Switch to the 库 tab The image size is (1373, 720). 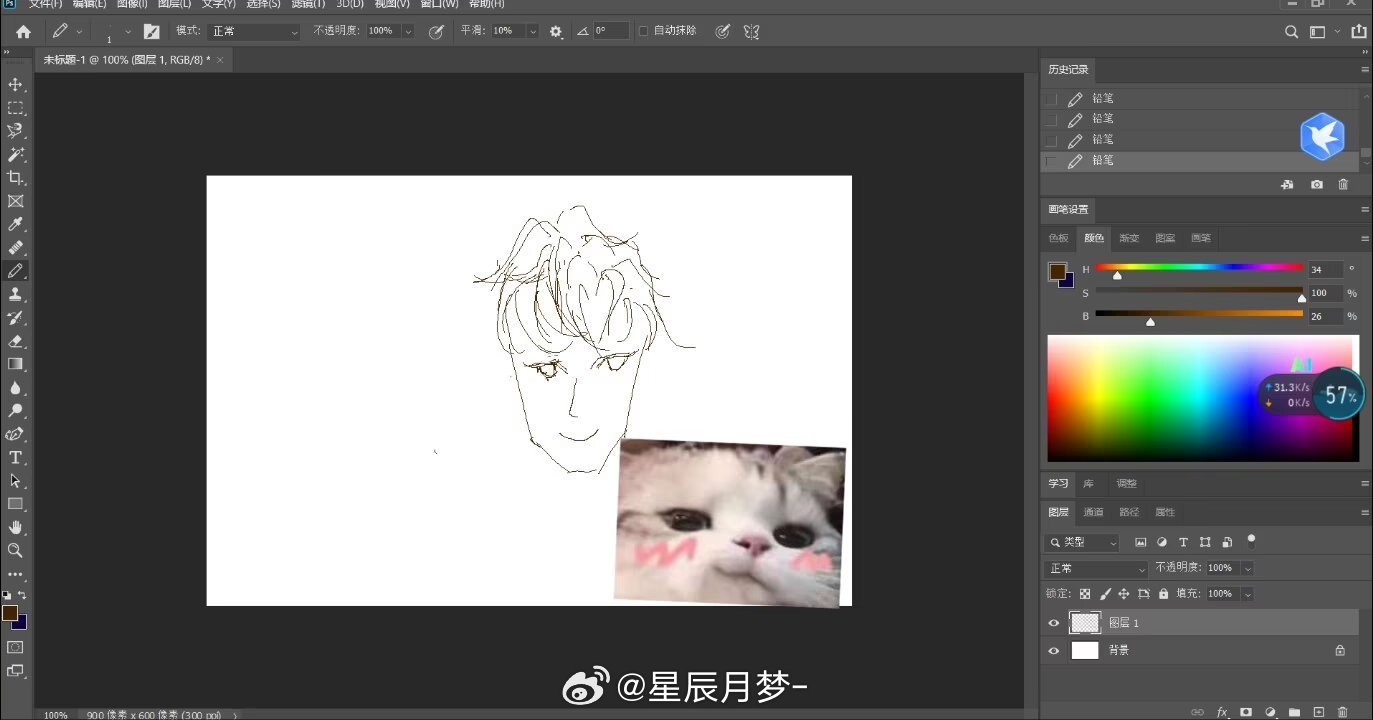pyautogui.click(x=1088, y=484)
